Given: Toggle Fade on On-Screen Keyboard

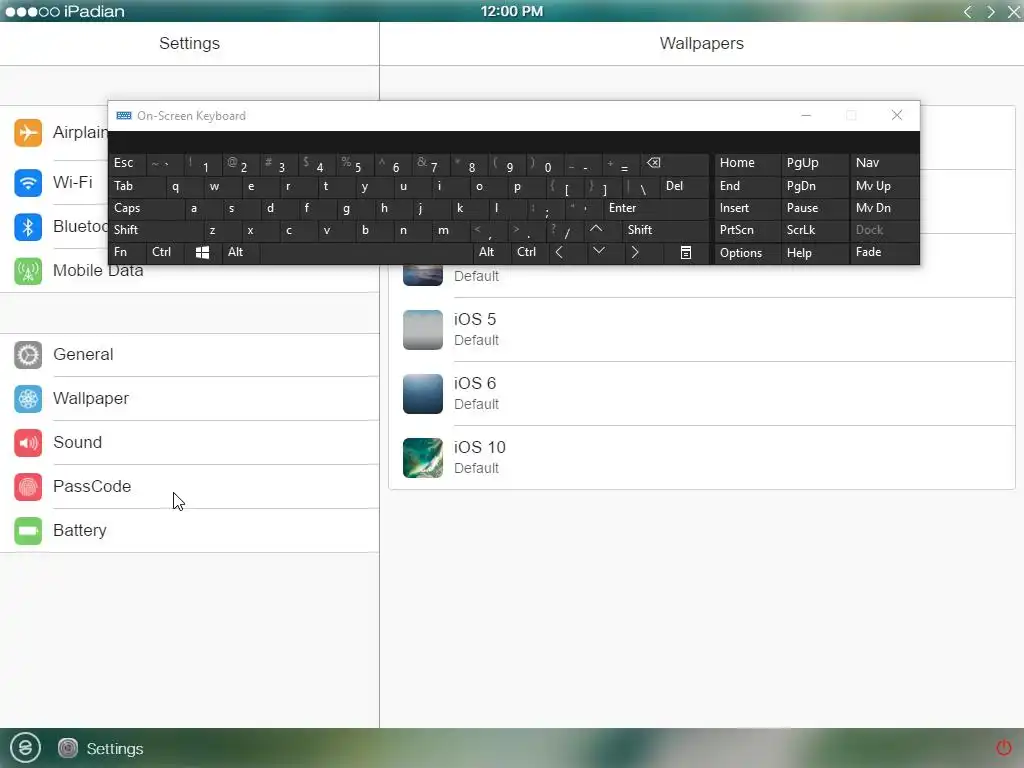Looking at the screenshot, I should click(884, 252).
